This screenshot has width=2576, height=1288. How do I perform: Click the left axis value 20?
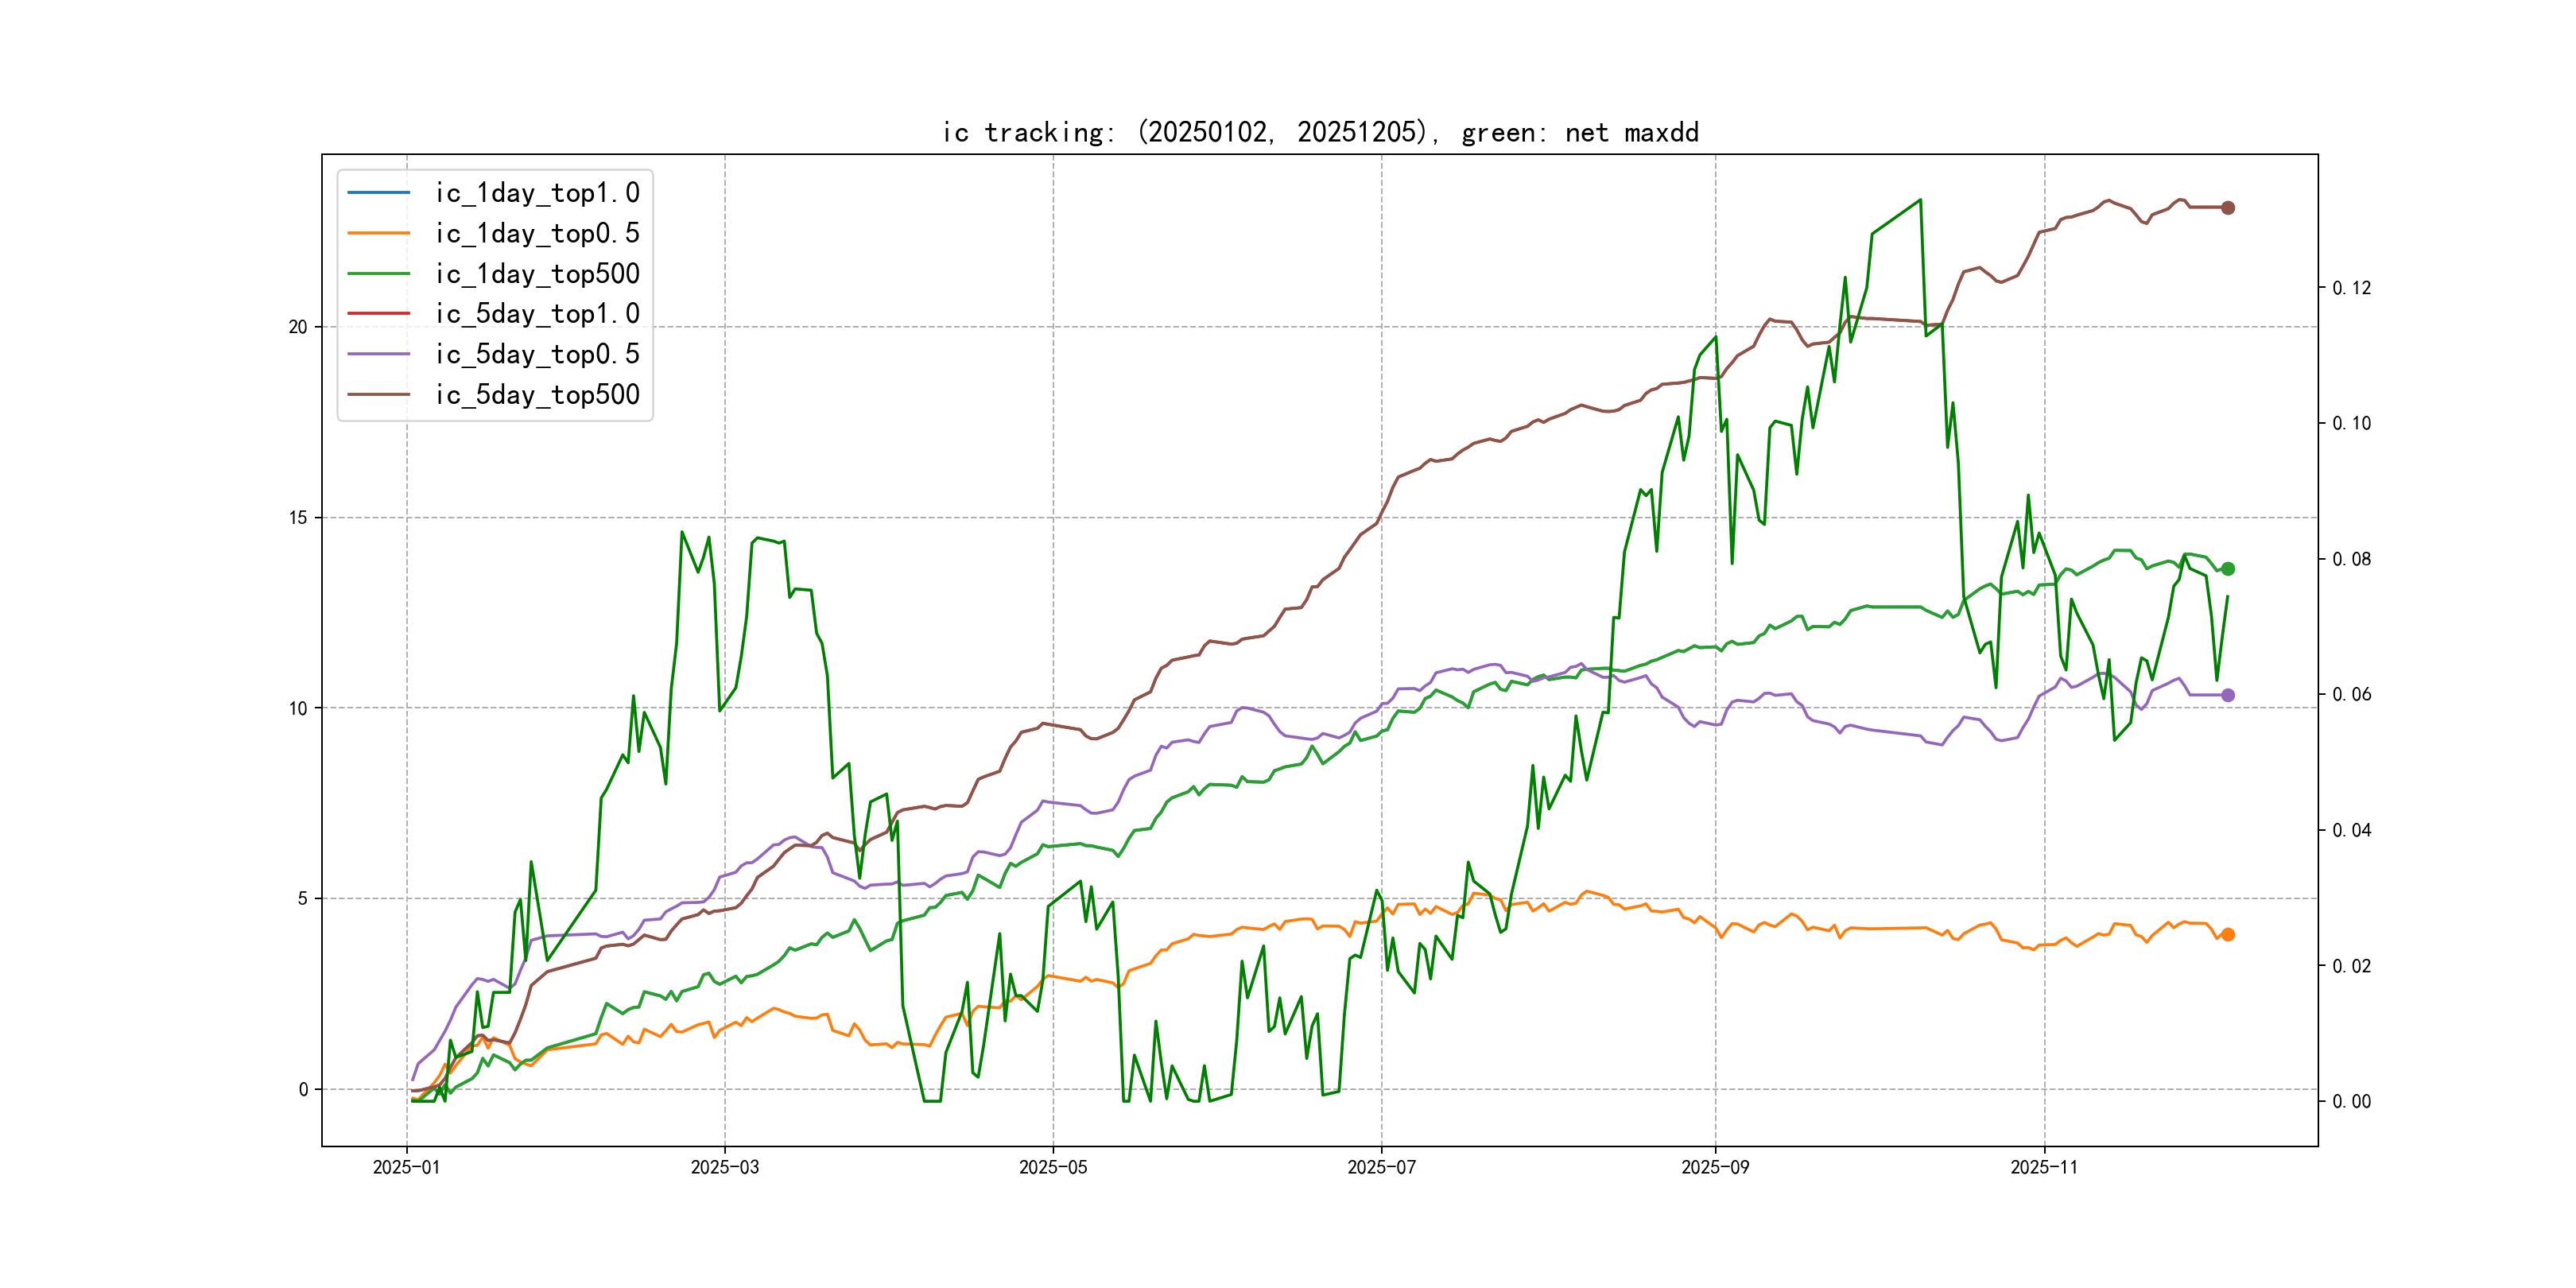point(298,327)
